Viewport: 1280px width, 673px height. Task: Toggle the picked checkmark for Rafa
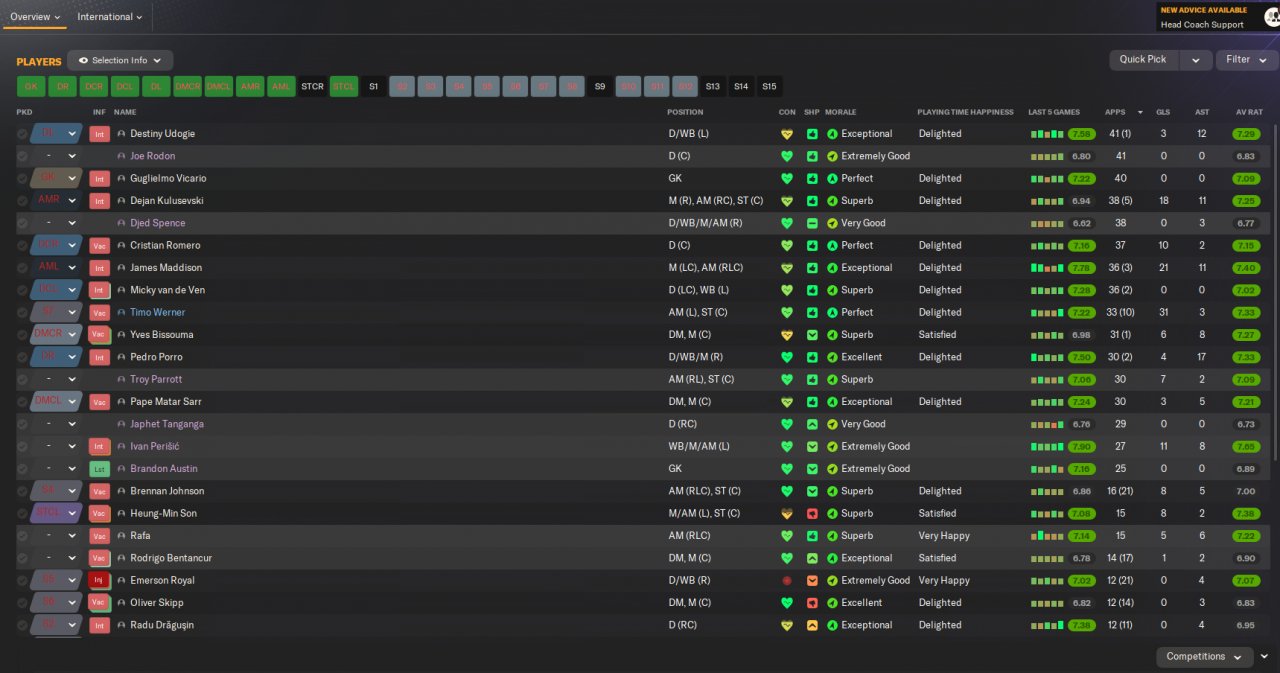coord(22,536)
